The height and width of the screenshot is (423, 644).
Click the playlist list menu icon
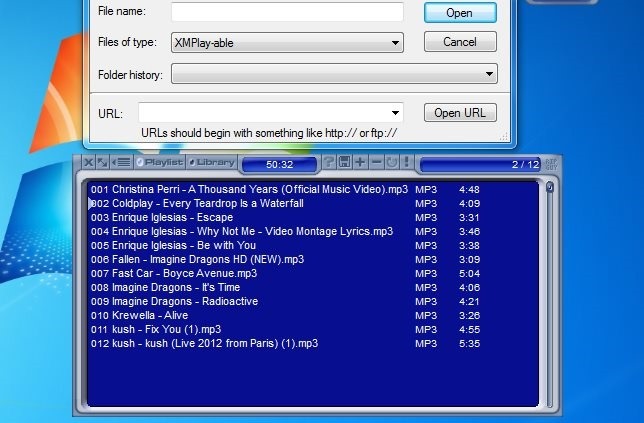(x=121, y=163)
